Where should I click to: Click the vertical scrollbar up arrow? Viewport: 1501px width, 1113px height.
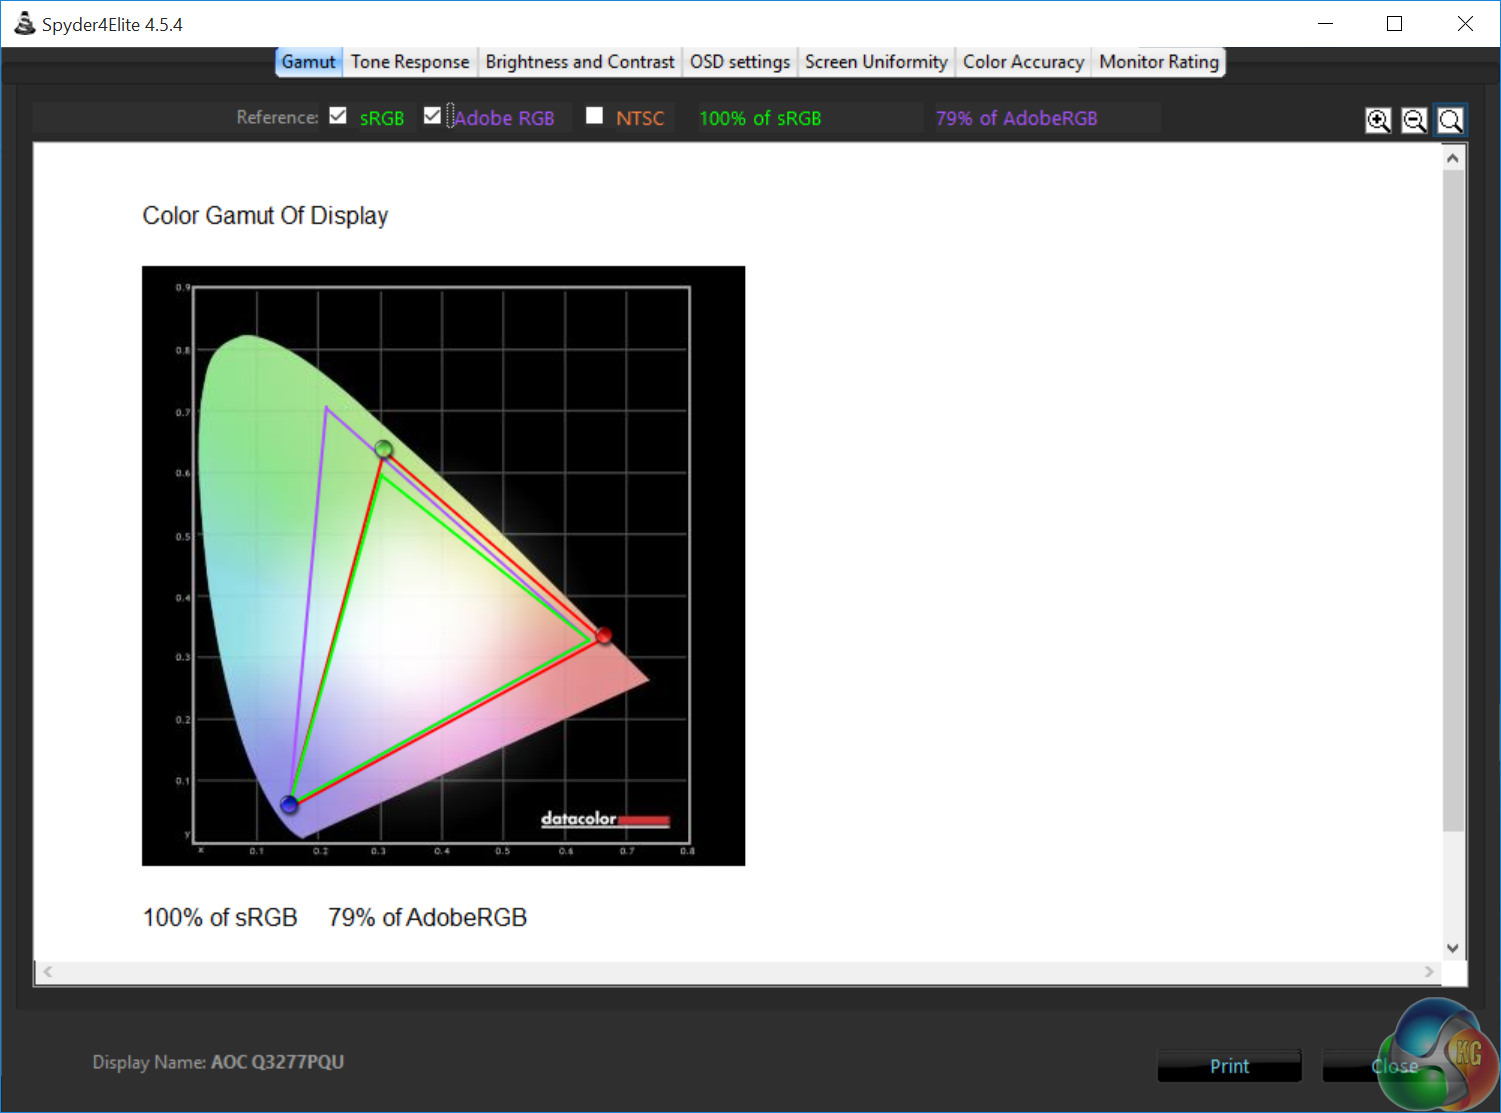[1453, 158]
